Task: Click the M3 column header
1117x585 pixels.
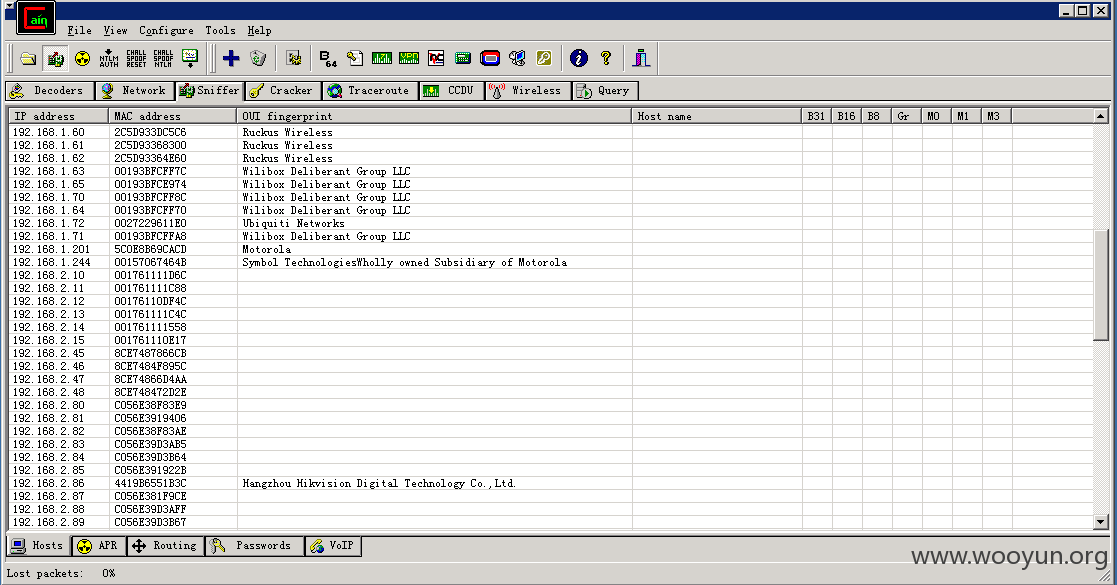Action: [996, 116]
